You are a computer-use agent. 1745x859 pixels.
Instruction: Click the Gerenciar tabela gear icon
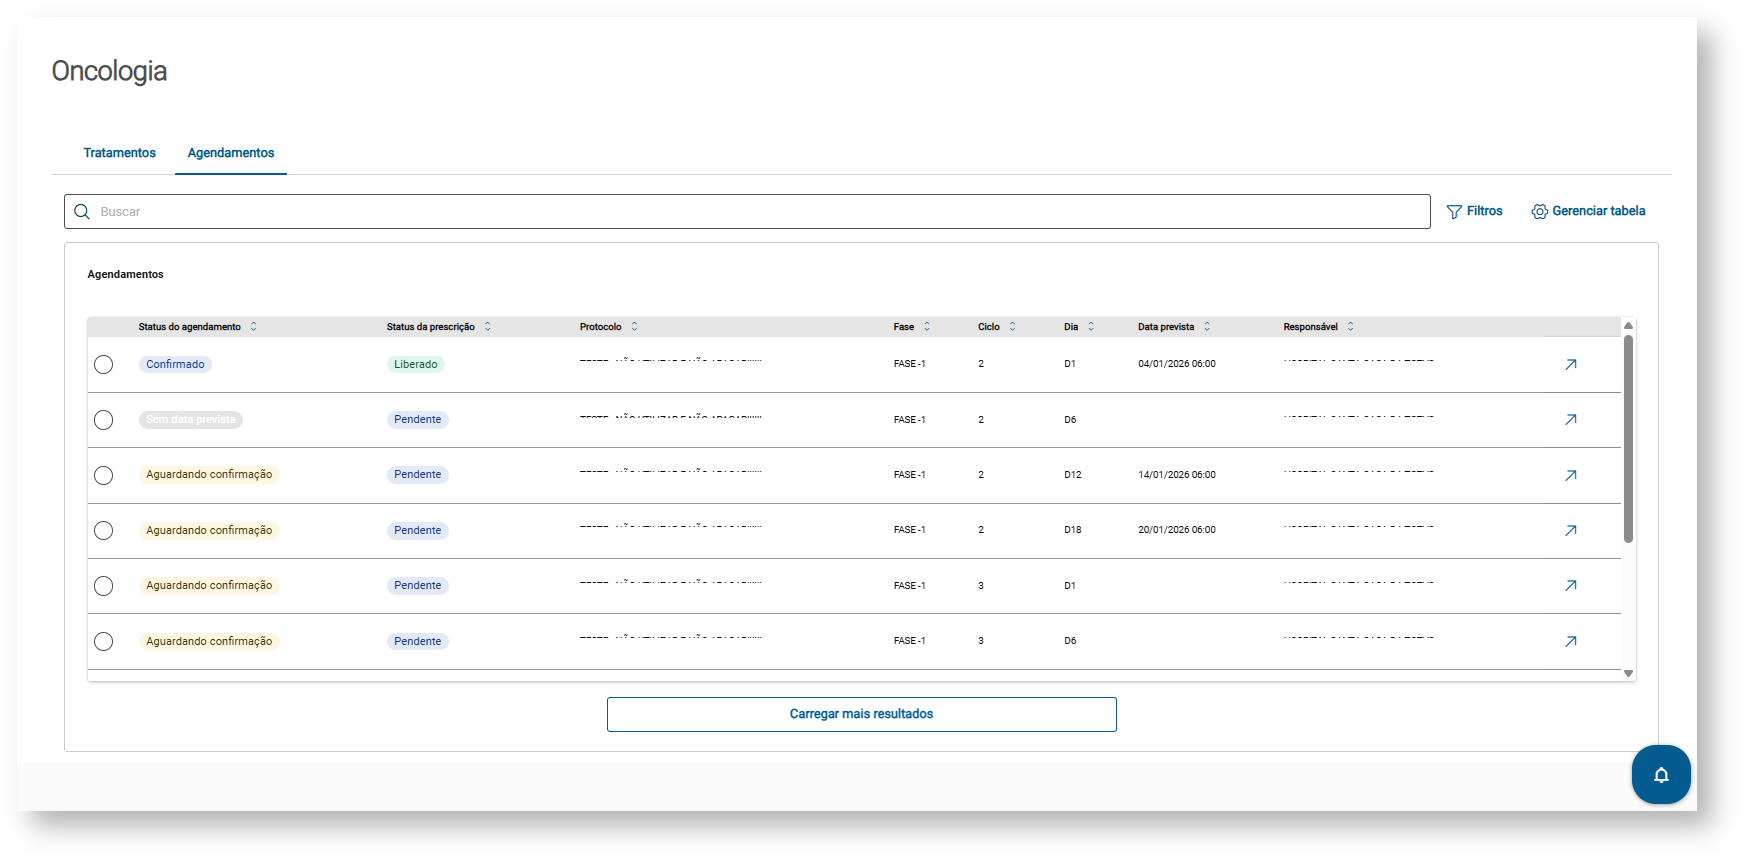[1539, 212]
